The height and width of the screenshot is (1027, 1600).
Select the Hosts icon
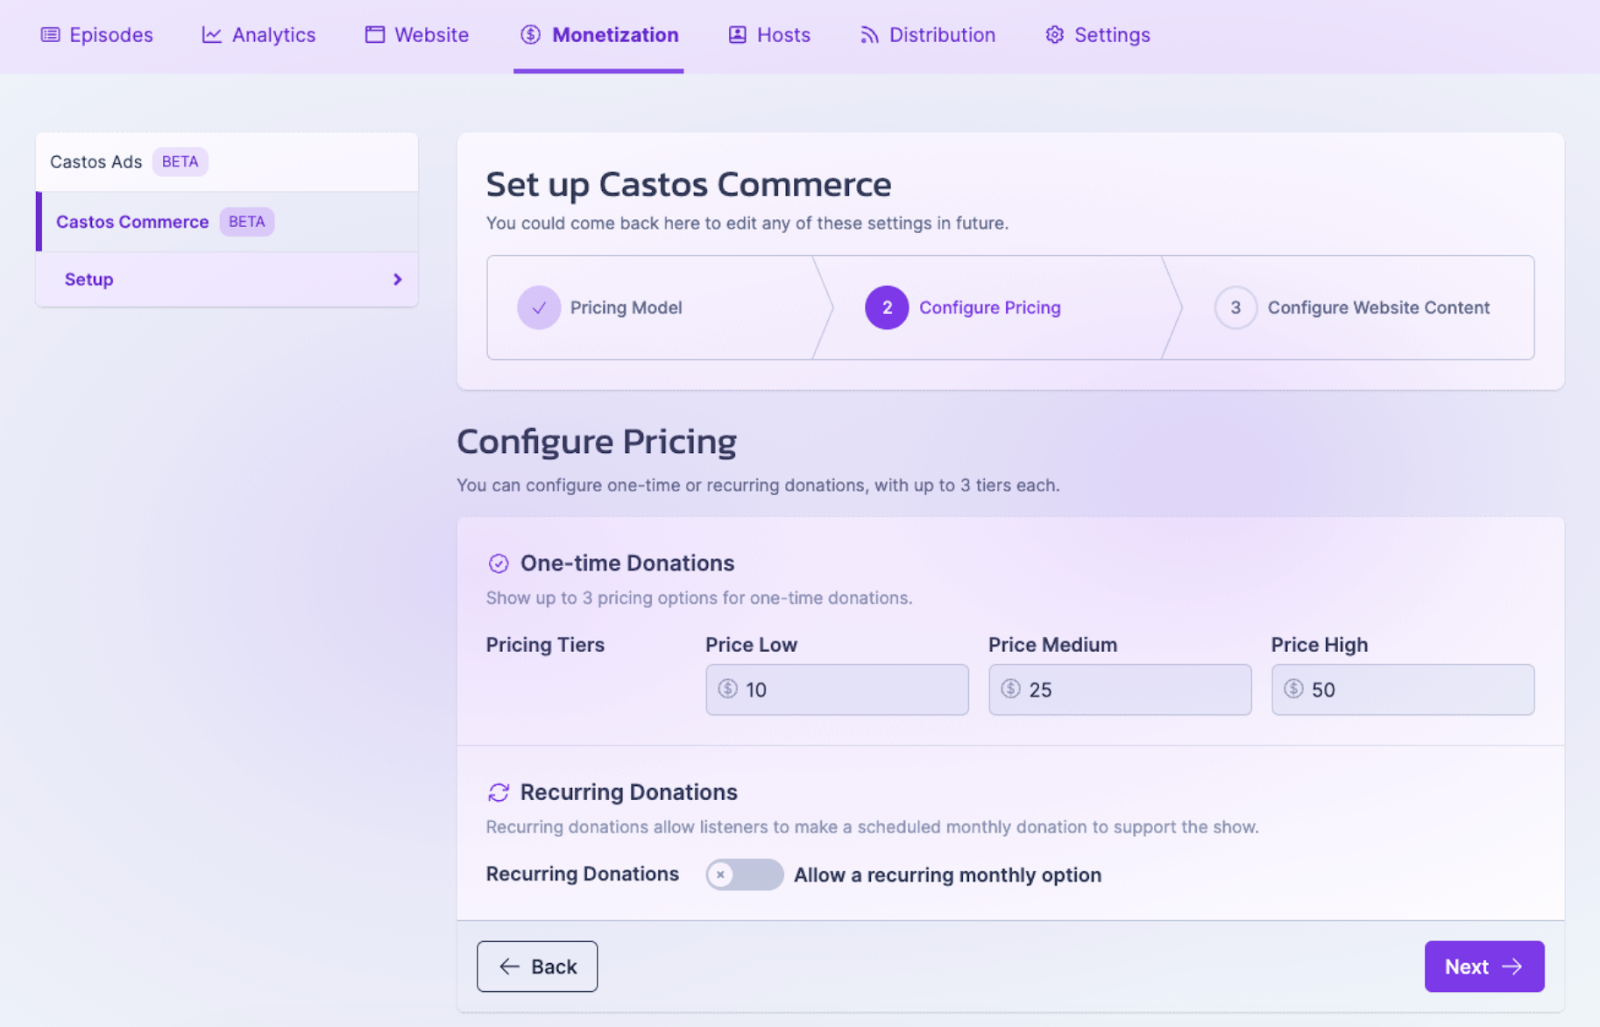(736, 34)
